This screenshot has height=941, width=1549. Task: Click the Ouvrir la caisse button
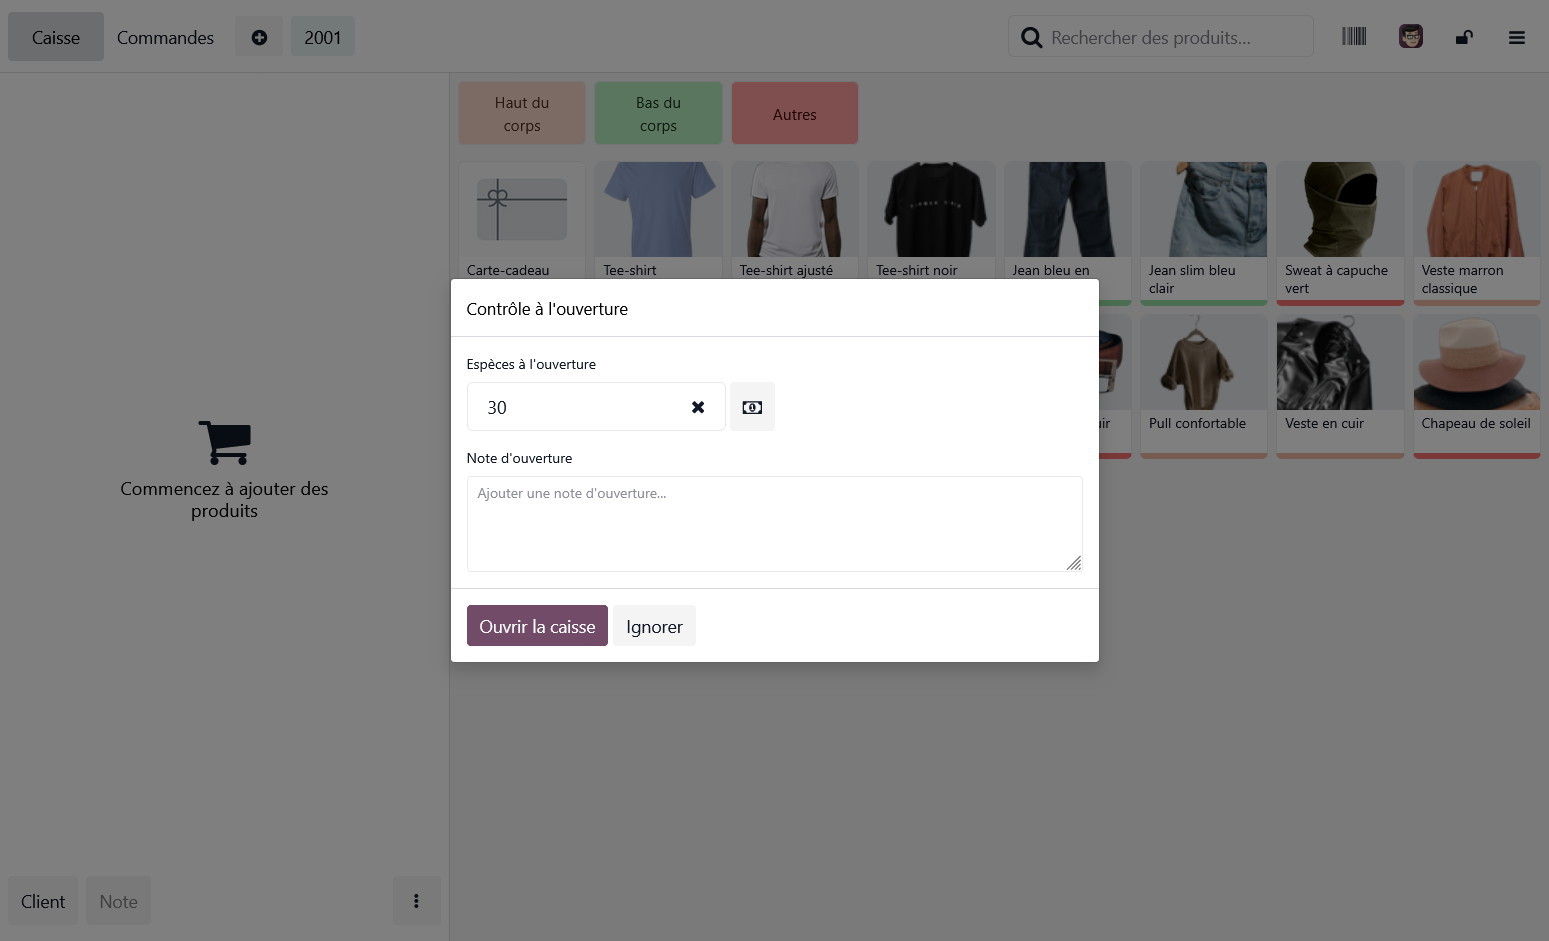point(537,625)
